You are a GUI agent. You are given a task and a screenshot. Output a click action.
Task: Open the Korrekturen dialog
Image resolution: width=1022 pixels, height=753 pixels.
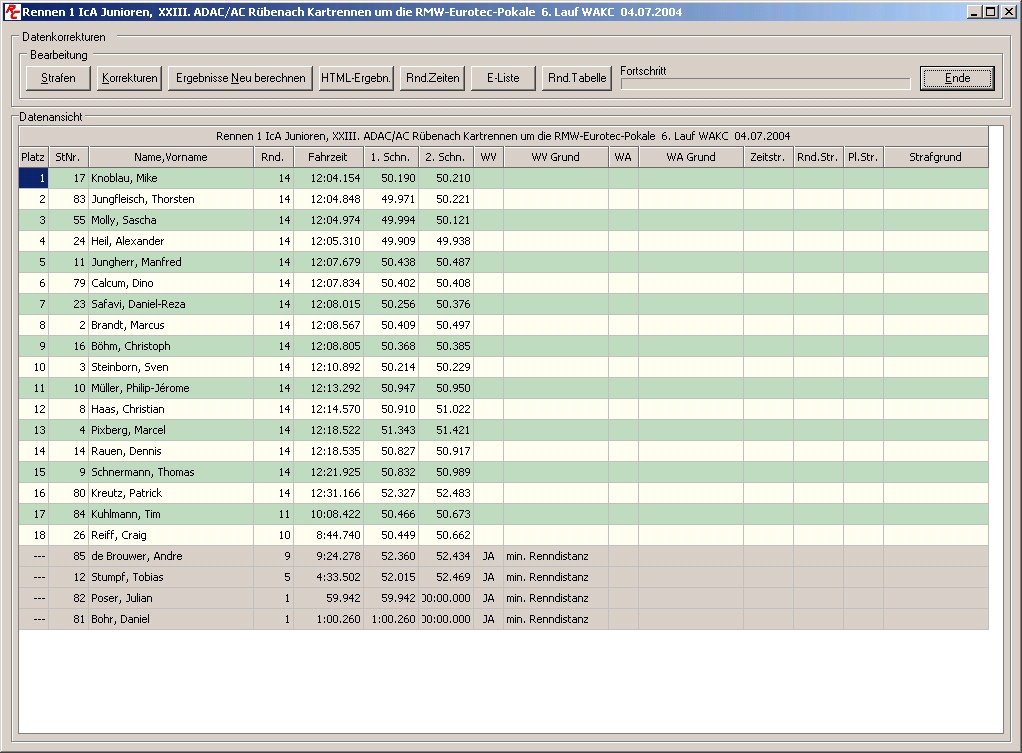(130, 78)
